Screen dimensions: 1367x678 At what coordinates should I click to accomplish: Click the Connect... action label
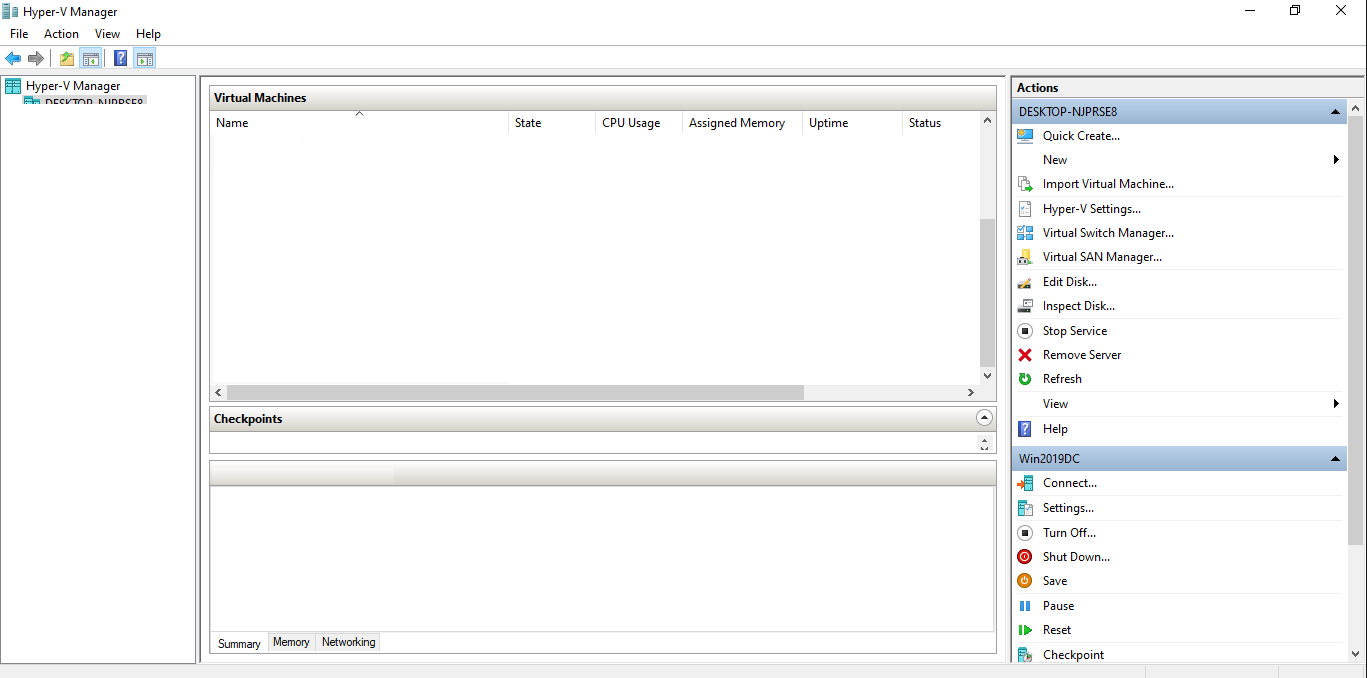point(1070,483)
